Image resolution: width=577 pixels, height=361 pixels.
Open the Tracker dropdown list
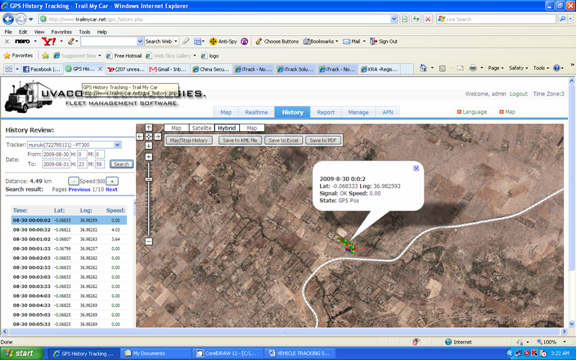point(117,145)
